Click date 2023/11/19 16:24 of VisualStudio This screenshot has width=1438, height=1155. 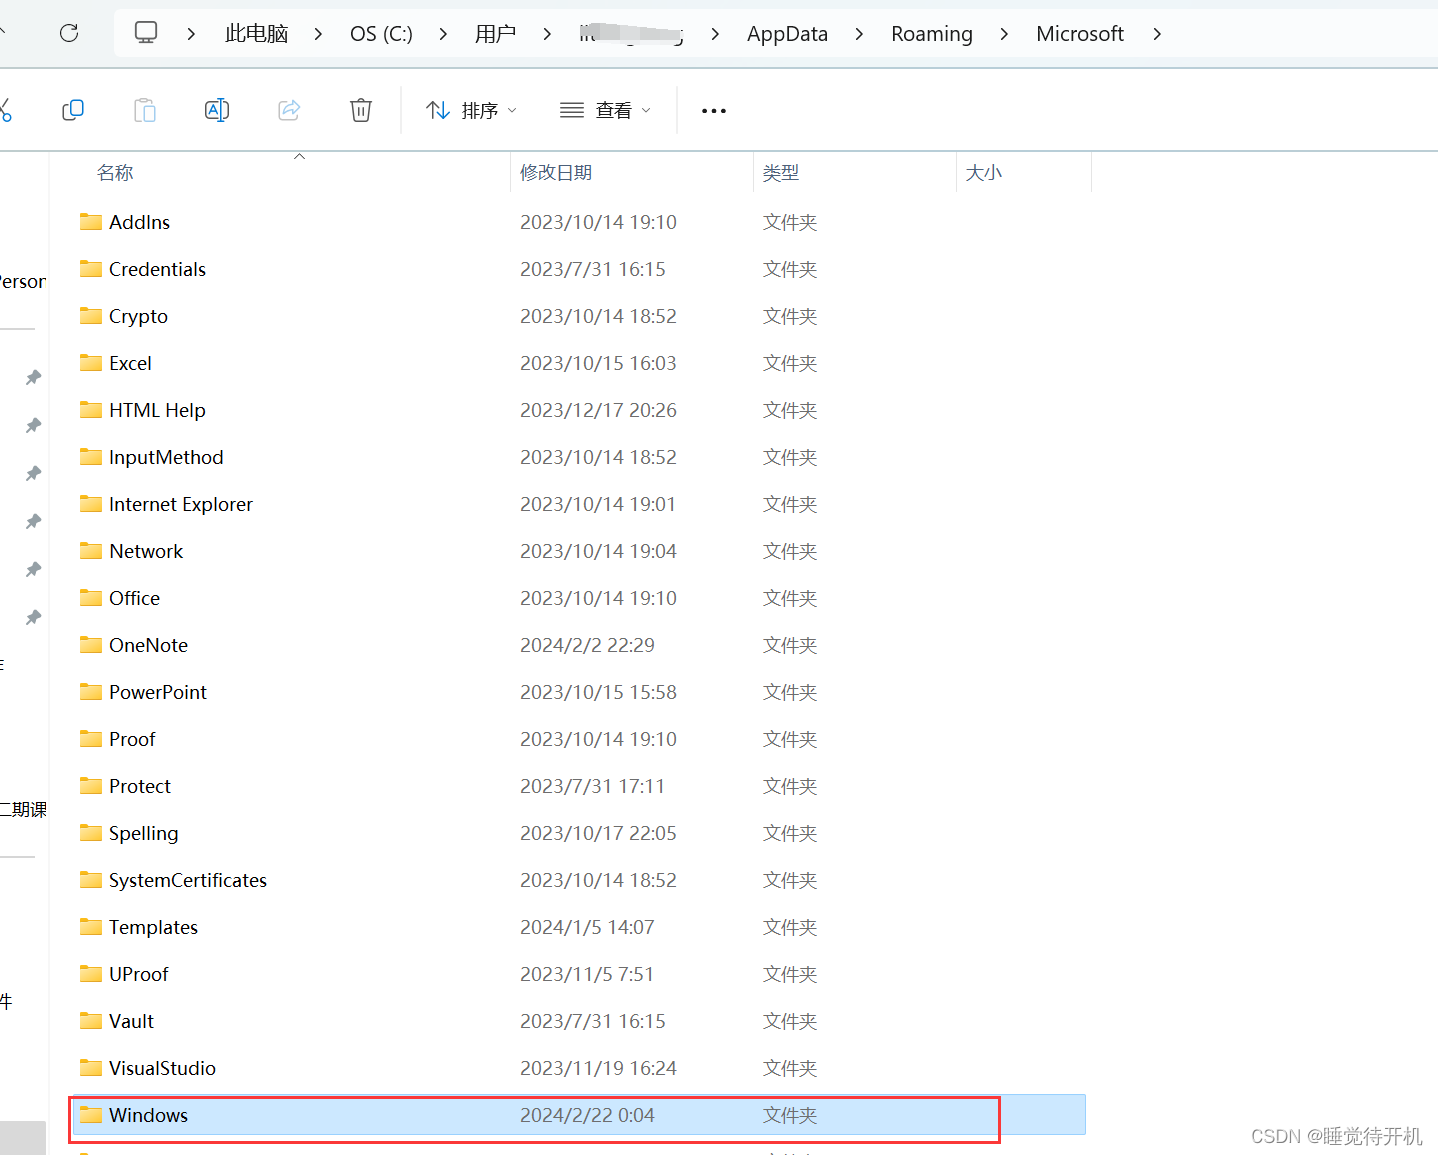click(x=598, y=1068)
